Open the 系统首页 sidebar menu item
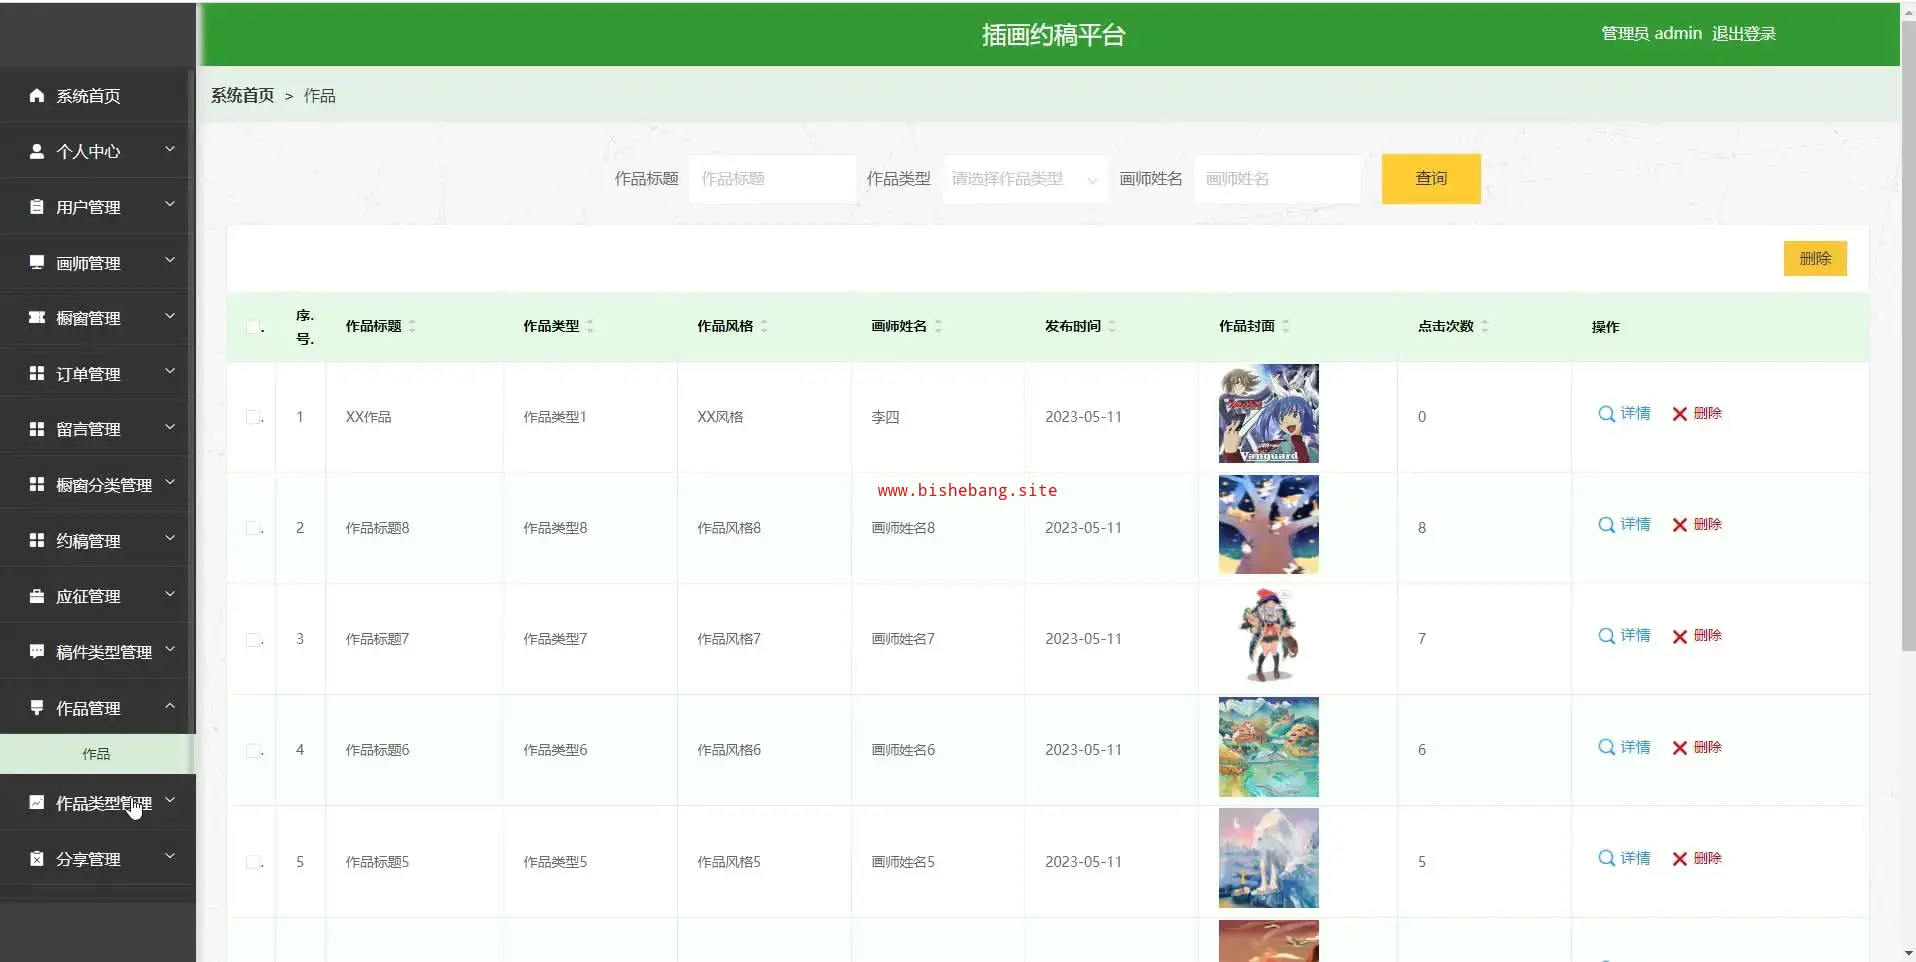Screen dimensions: 1916x962 click(96, 95)
